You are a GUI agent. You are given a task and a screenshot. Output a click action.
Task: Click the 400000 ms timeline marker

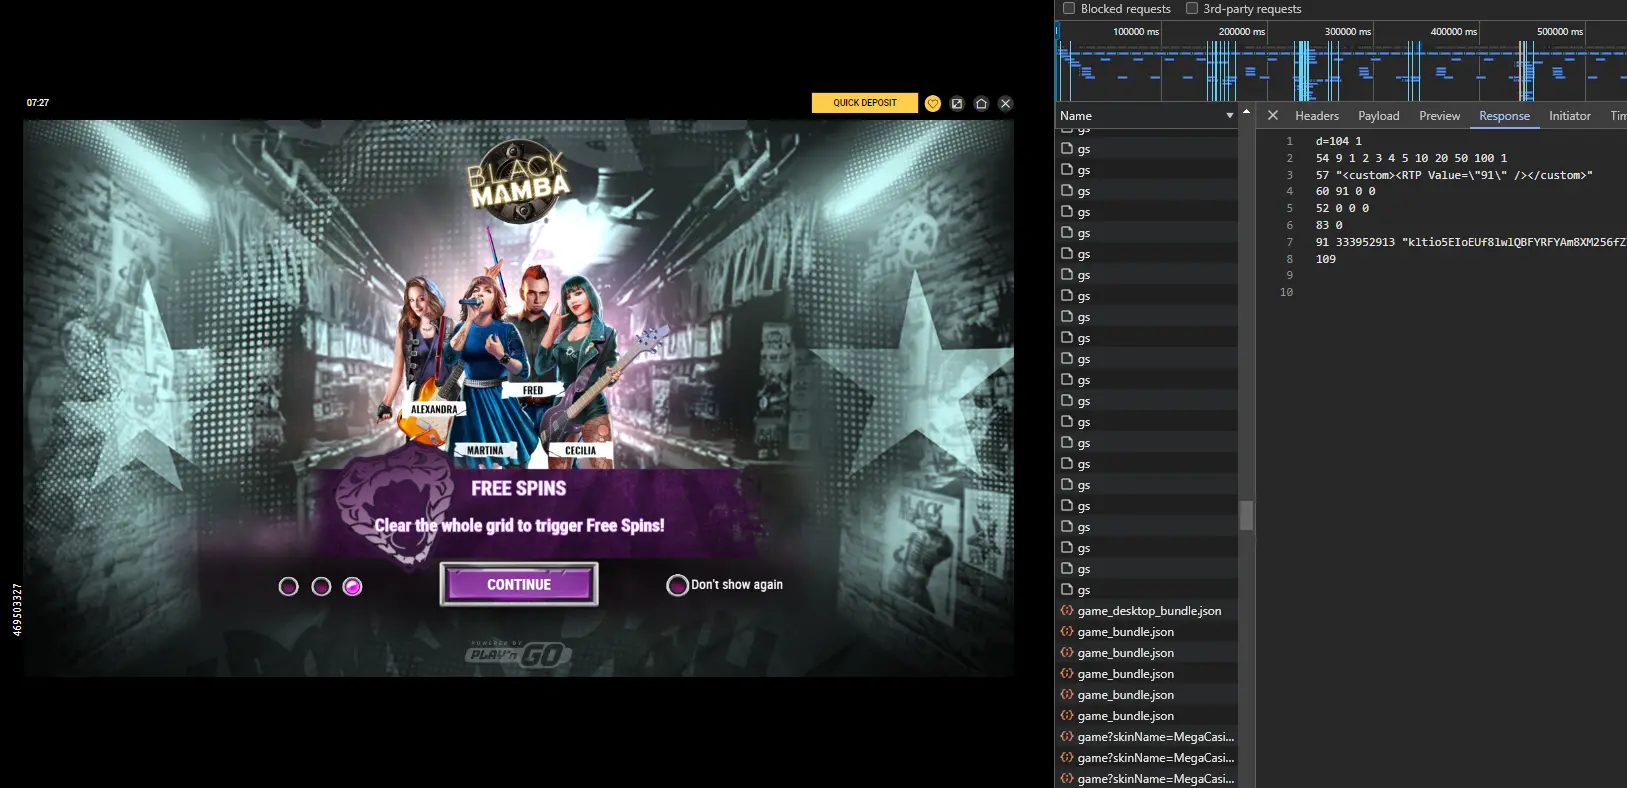coord(1454,31)
